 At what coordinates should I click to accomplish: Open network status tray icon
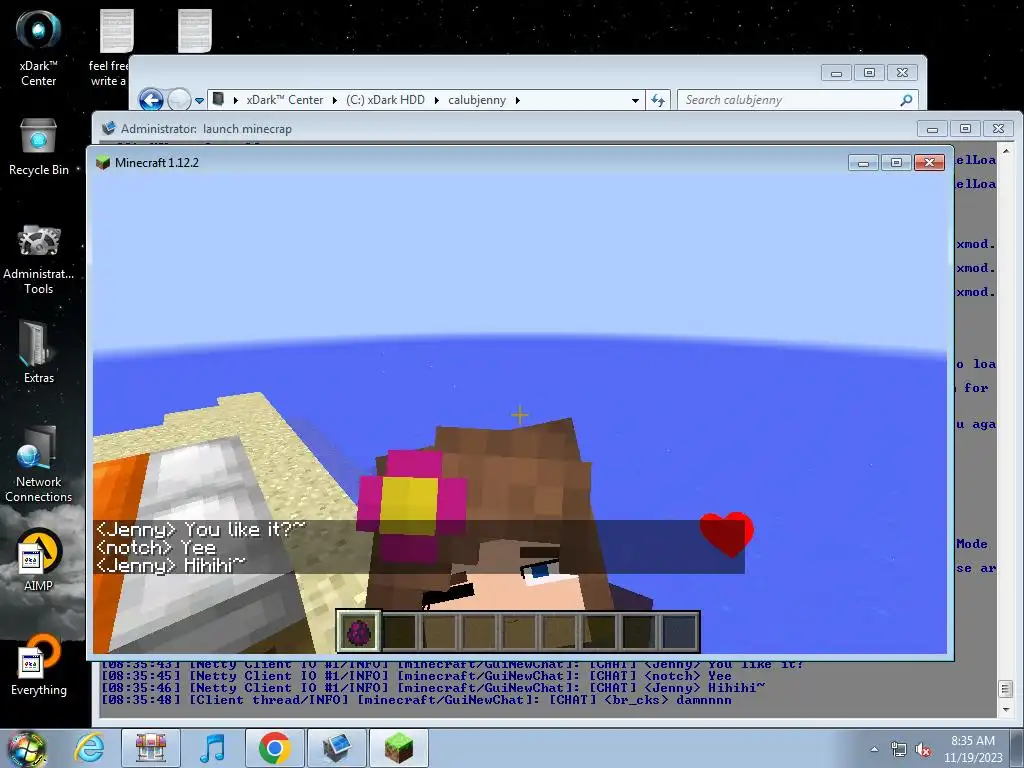[899, 749]
